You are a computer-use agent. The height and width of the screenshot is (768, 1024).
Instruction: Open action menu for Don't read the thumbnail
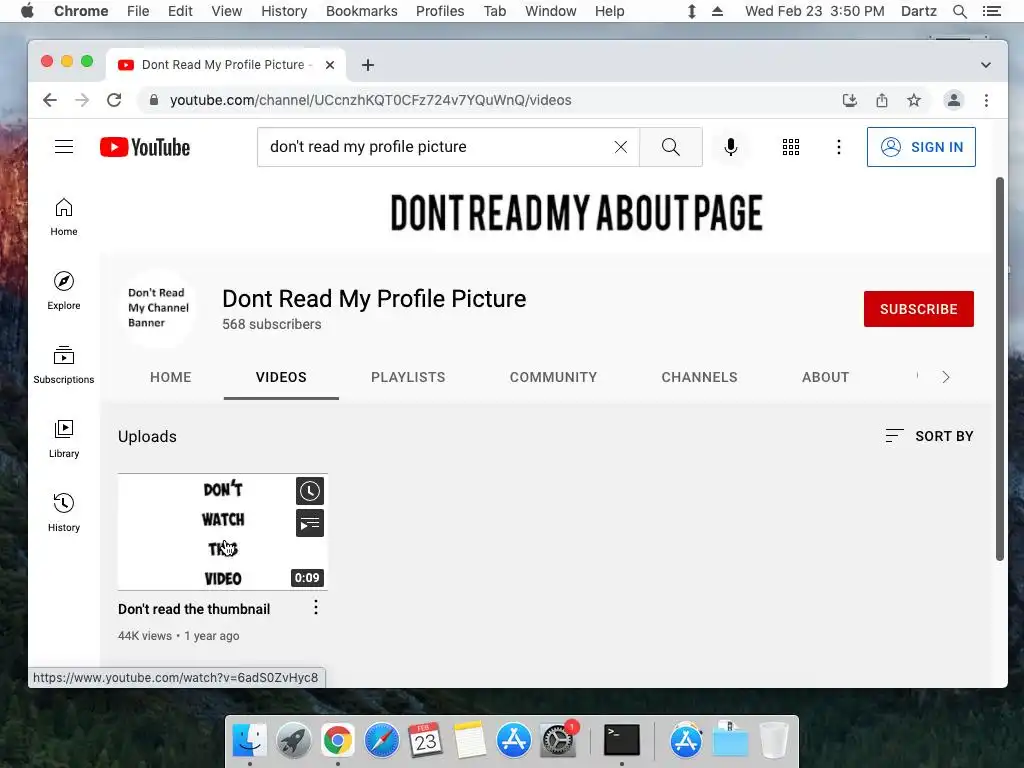[315, 607]
